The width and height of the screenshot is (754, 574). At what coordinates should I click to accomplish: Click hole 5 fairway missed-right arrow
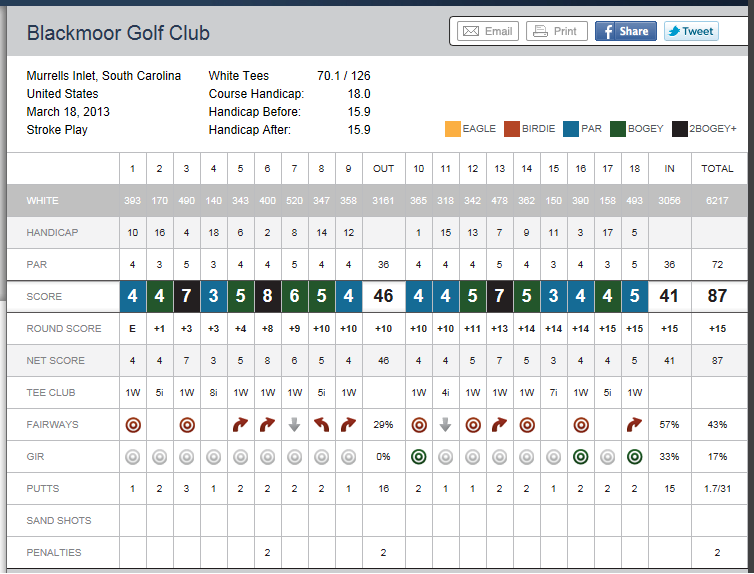point(240,425)
